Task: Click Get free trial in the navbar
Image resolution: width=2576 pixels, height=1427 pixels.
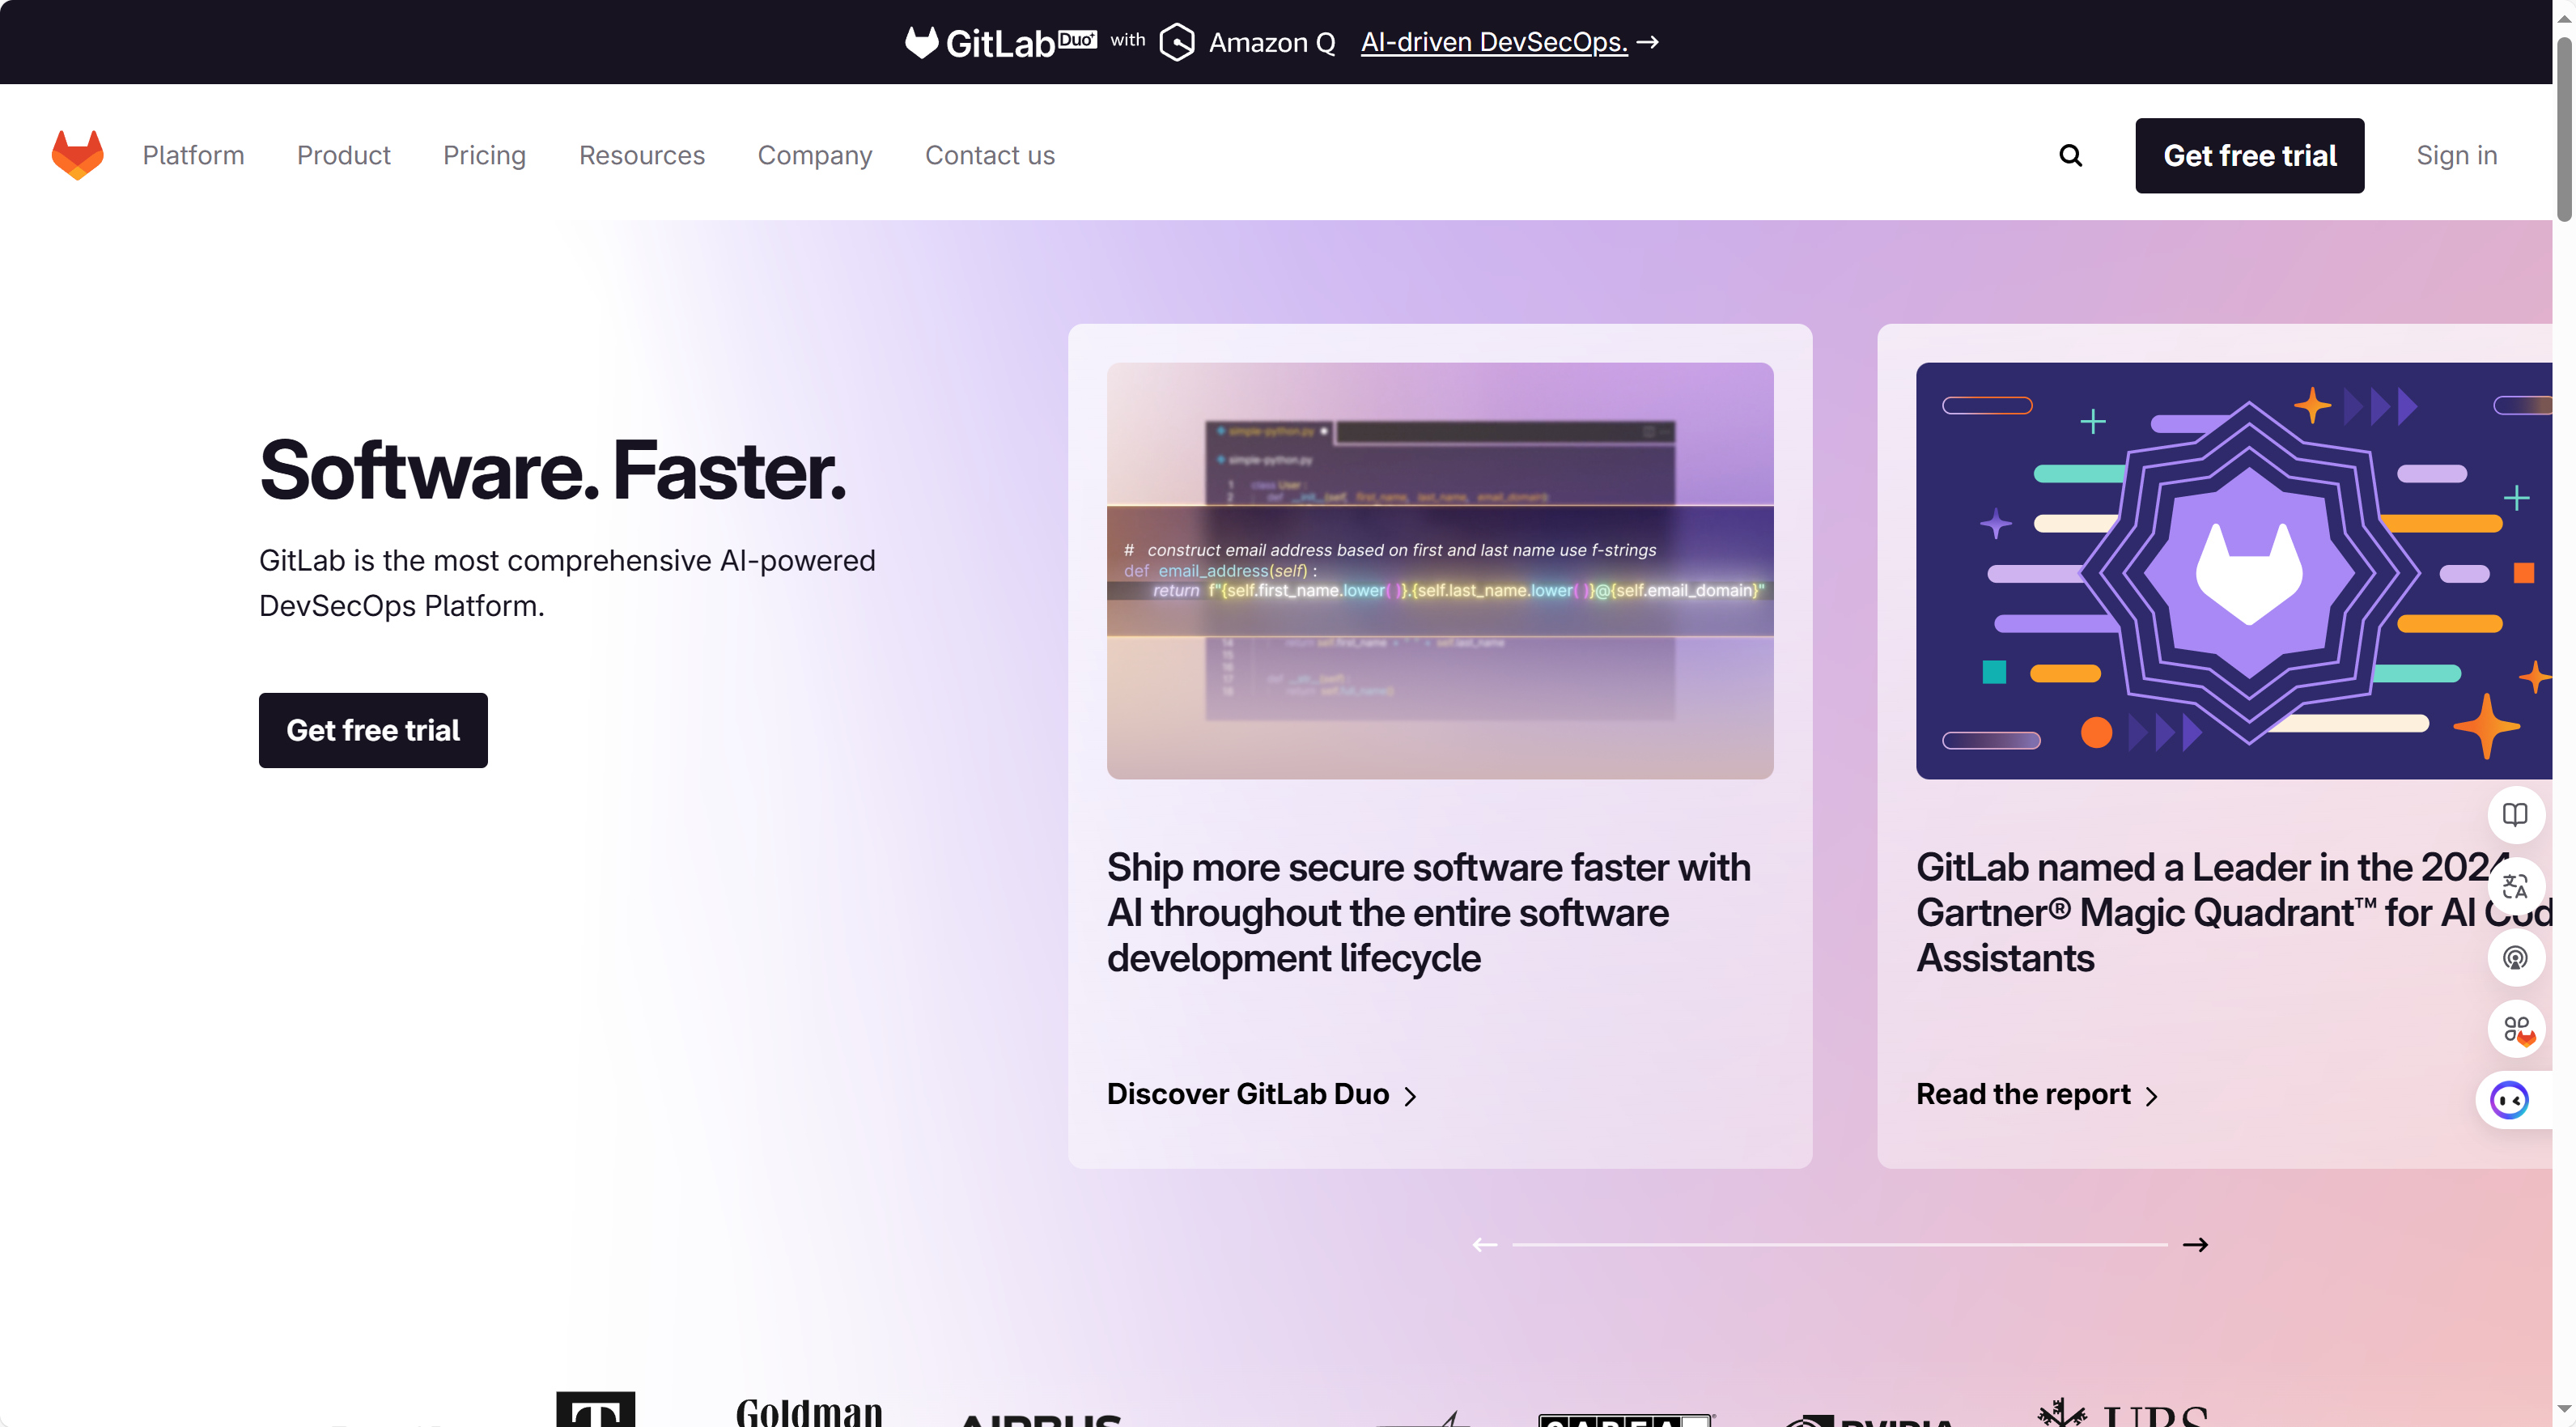Action: pyautogui.click(x=2250, y=155)
